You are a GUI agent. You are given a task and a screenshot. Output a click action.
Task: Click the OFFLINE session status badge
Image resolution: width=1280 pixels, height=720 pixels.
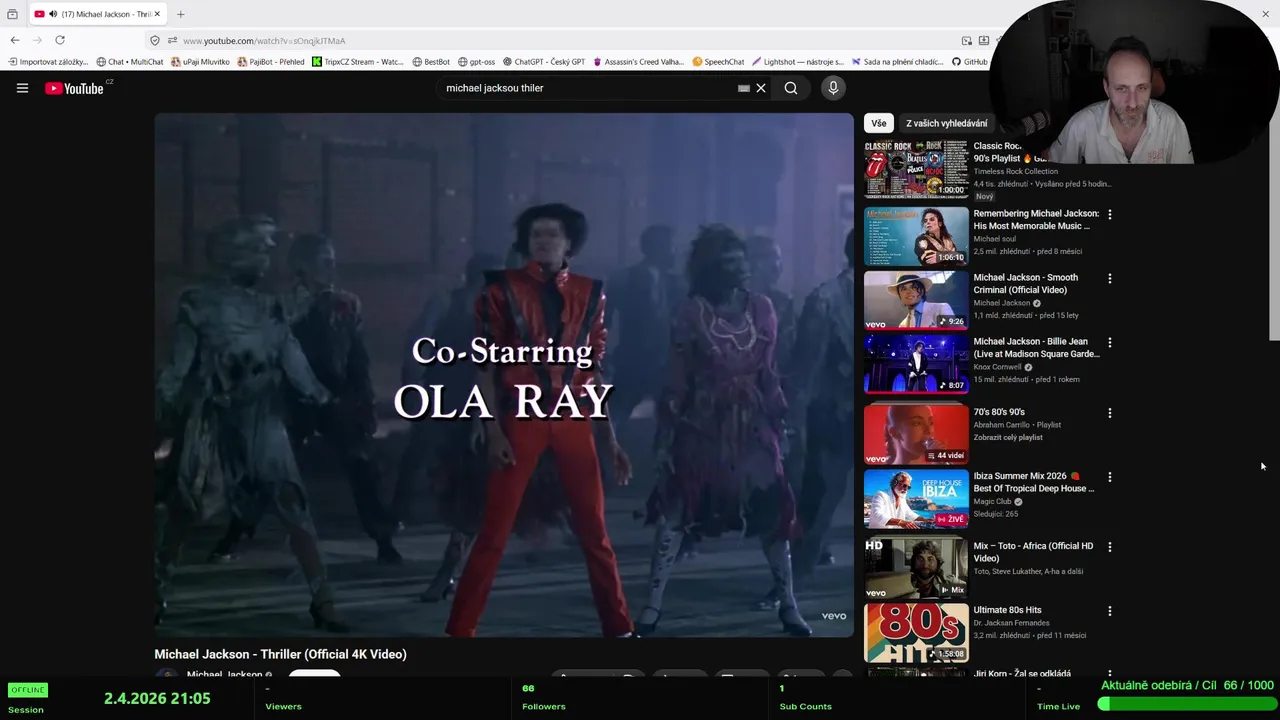(x=27, y=690)
